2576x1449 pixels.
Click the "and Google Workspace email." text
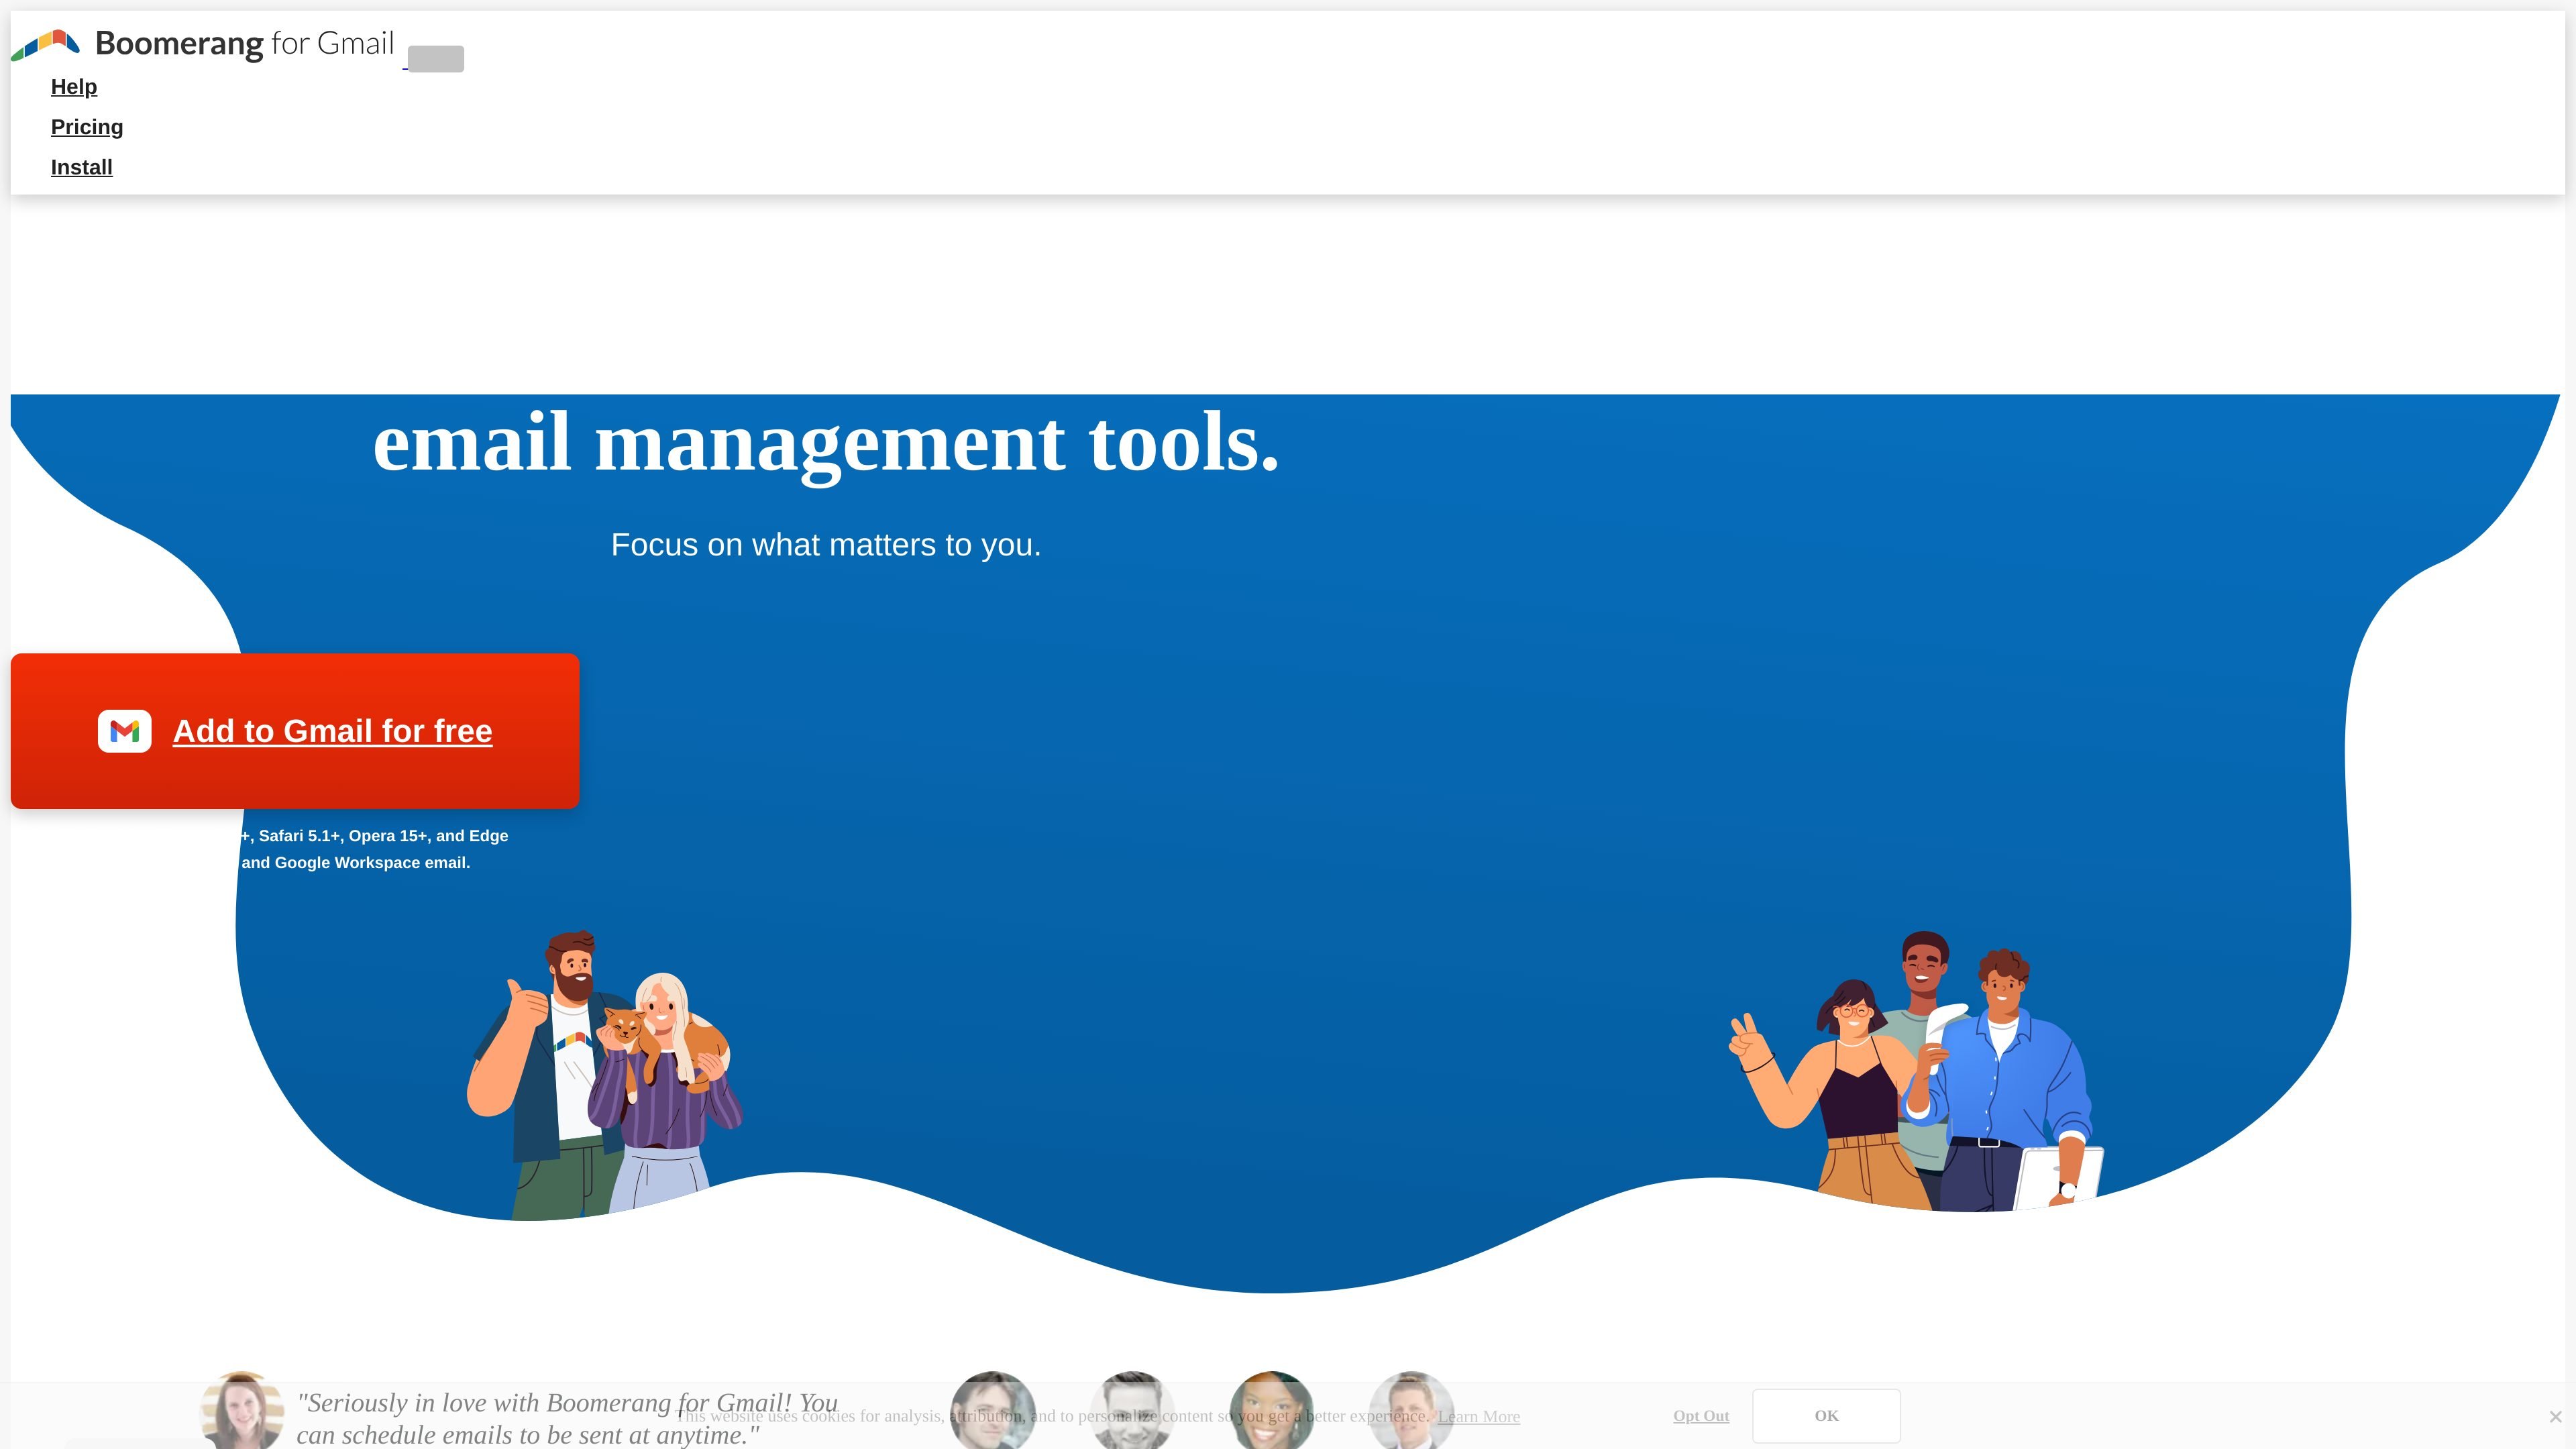[x=356, y=863]
